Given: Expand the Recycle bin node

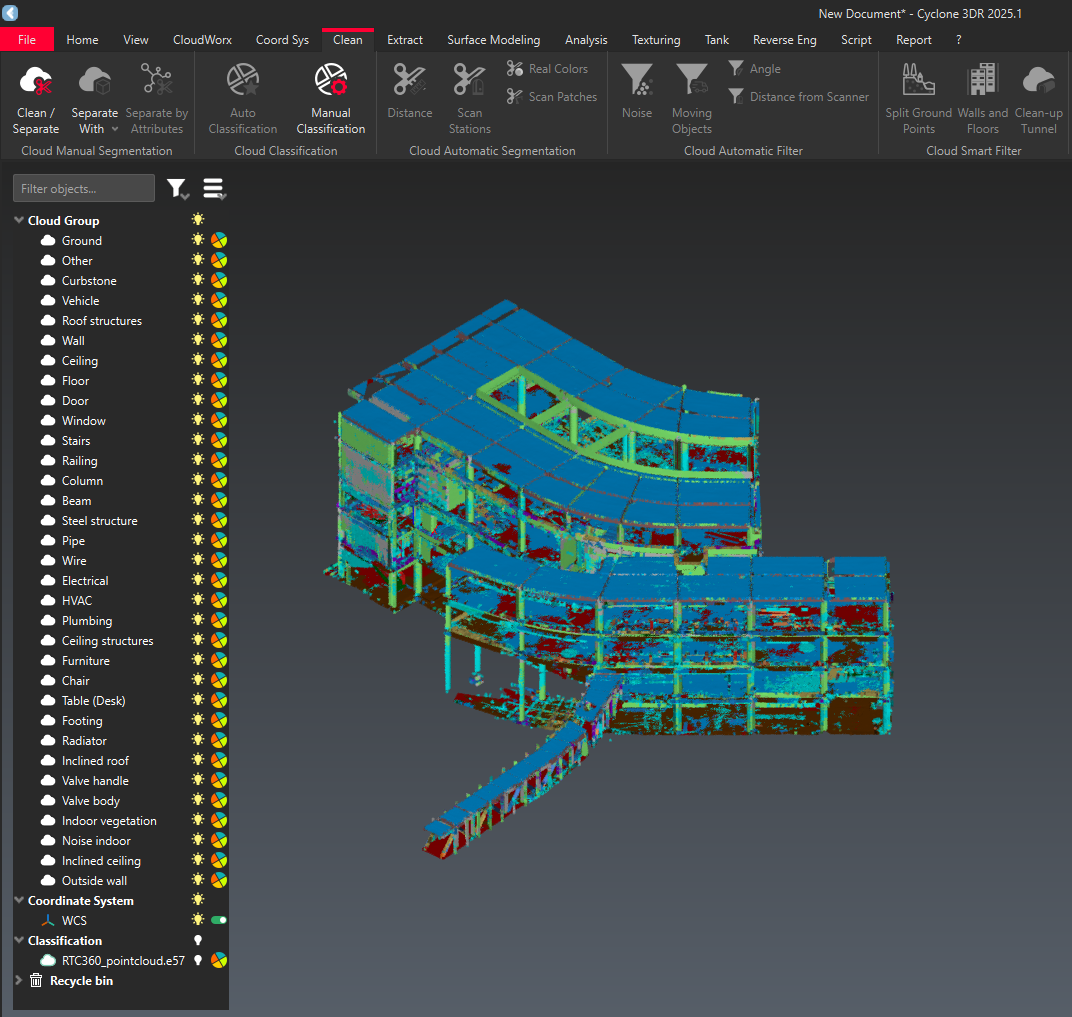Looking at the screenshot, I should [19, 981].
